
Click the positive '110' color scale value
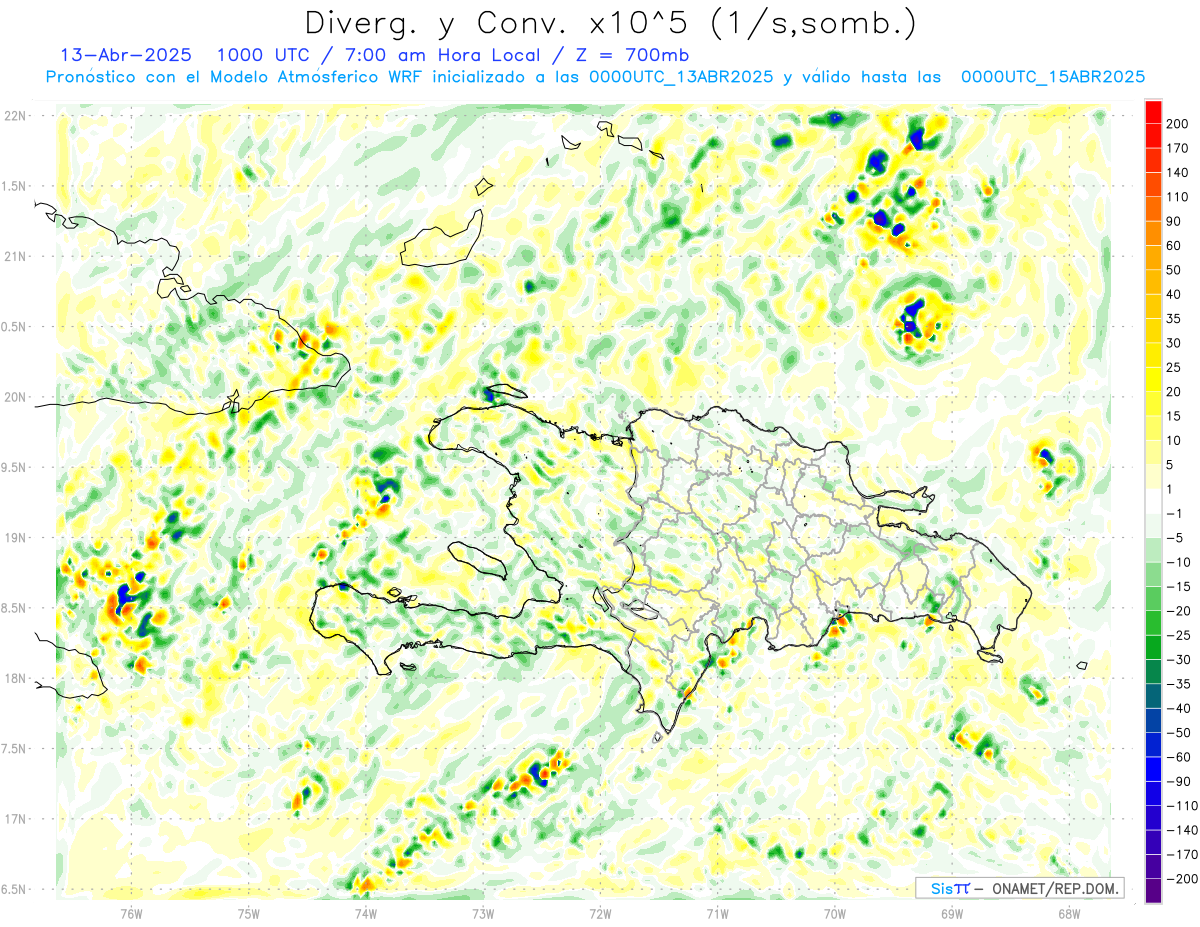click(x=1177, y=197)
